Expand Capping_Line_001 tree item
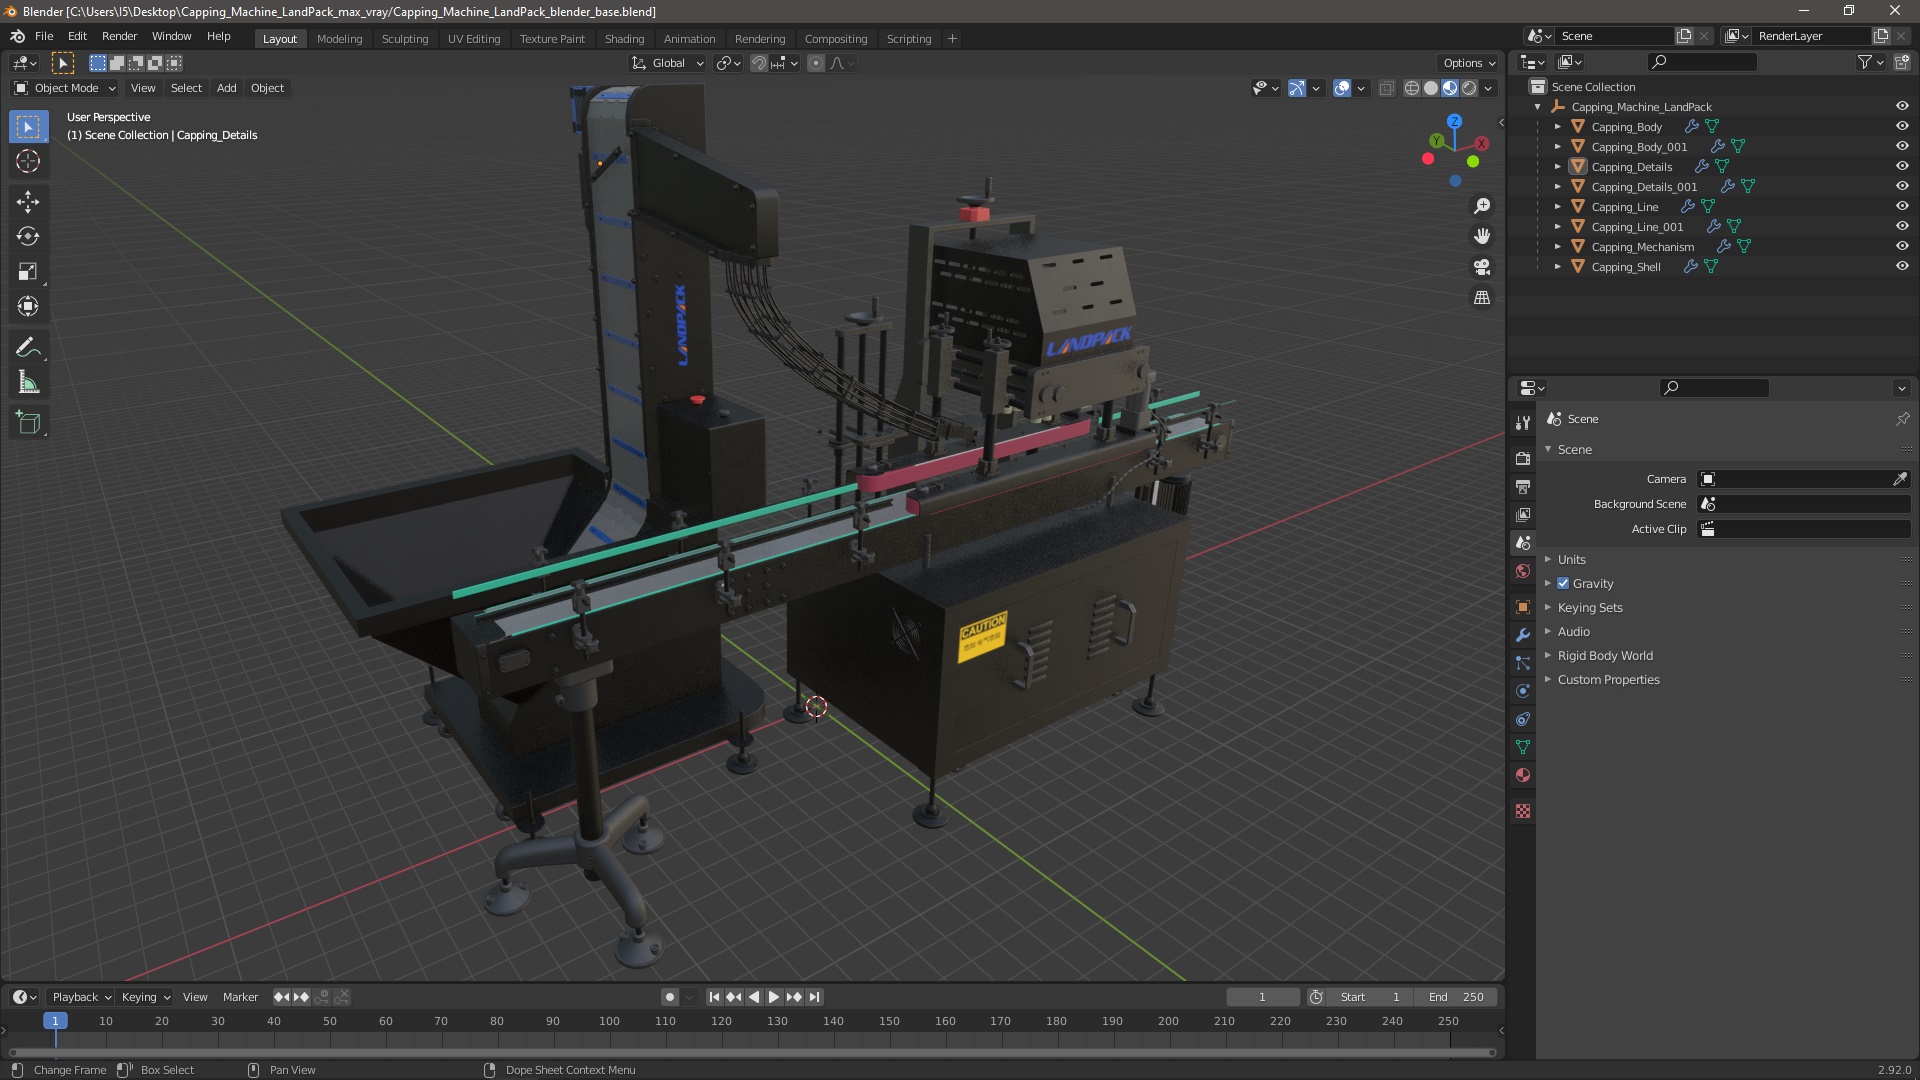The width and height of the screenshot is (1920, 1080). 1557,226
